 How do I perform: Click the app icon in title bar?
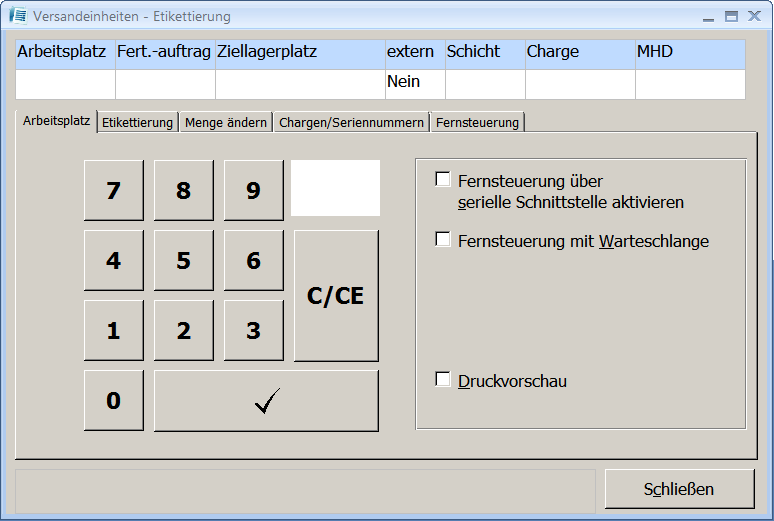[x=17, y=17]
